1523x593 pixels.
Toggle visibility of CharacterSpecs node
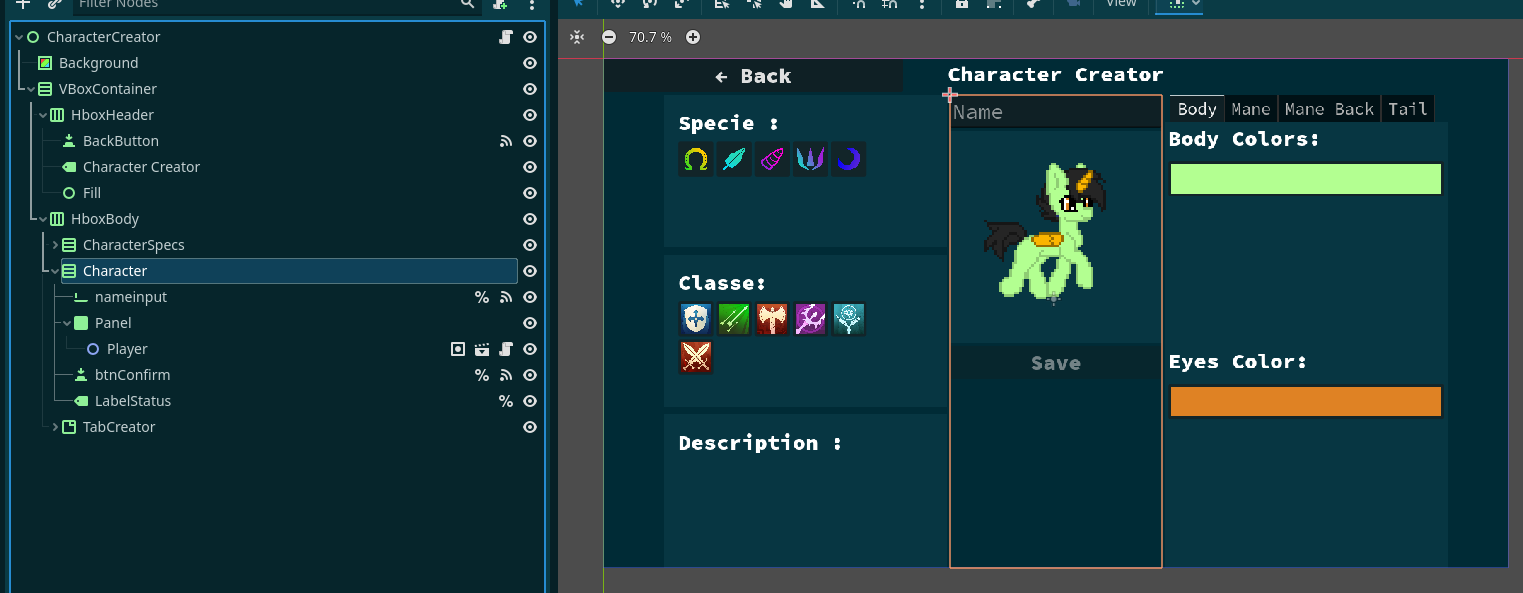tap(530, 245)
